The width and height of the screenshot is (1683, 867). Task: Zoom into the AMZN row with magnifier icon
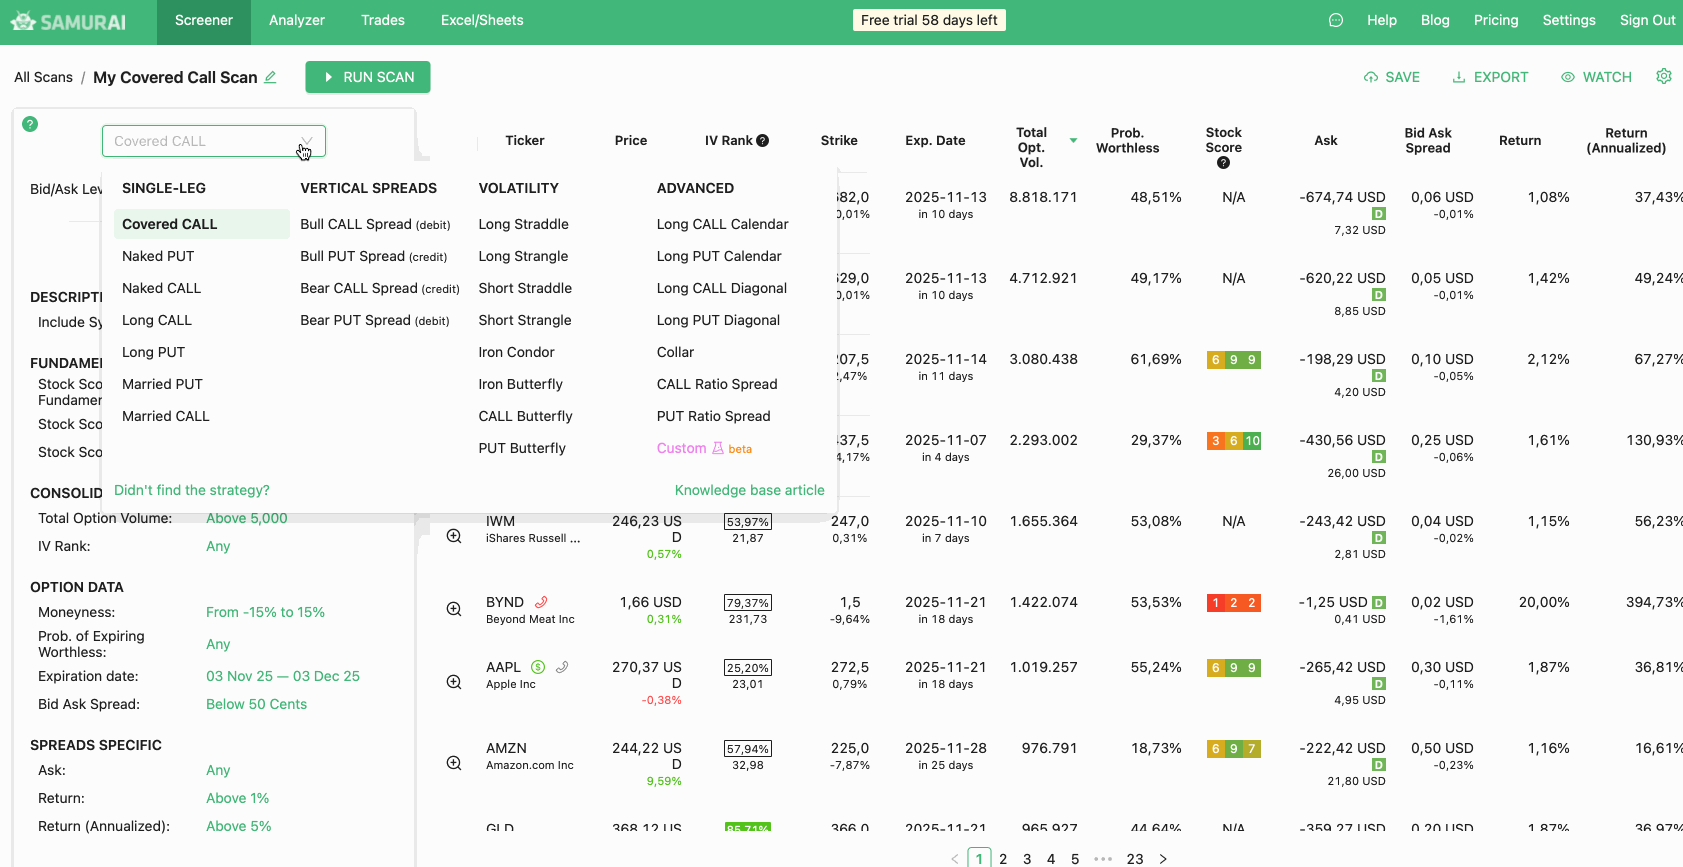coord(454,763)
